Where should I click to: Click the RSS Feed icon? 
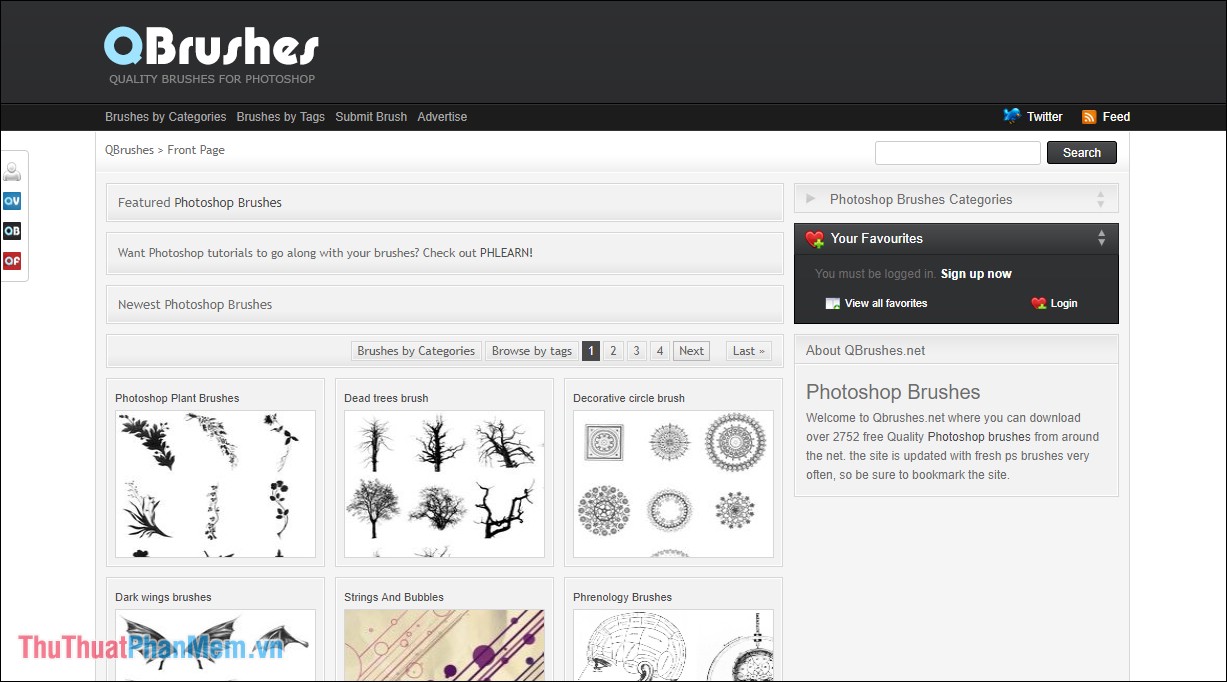pos(1088,116)
